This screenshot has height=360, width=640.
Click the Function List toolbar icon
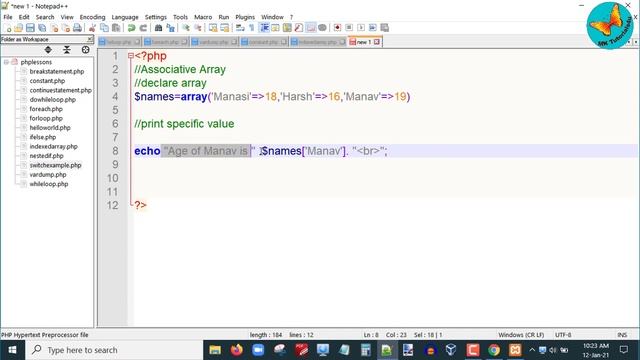pyautogui.click(x=299, y=28)
